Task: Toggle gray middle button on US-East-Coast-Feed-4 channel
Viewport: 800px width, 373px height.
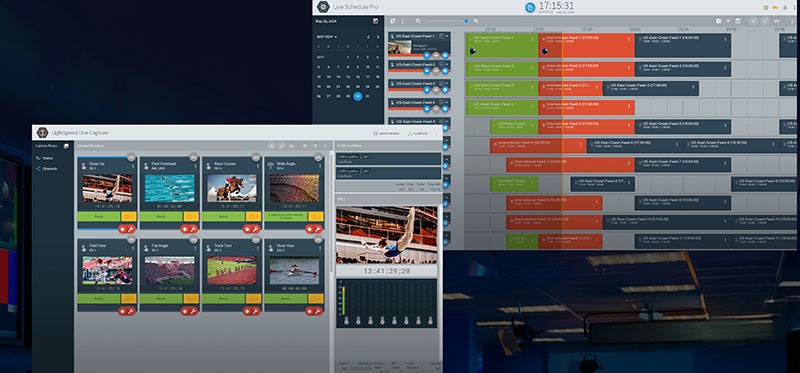Action: pyautogui.click(x=436, y=109)
